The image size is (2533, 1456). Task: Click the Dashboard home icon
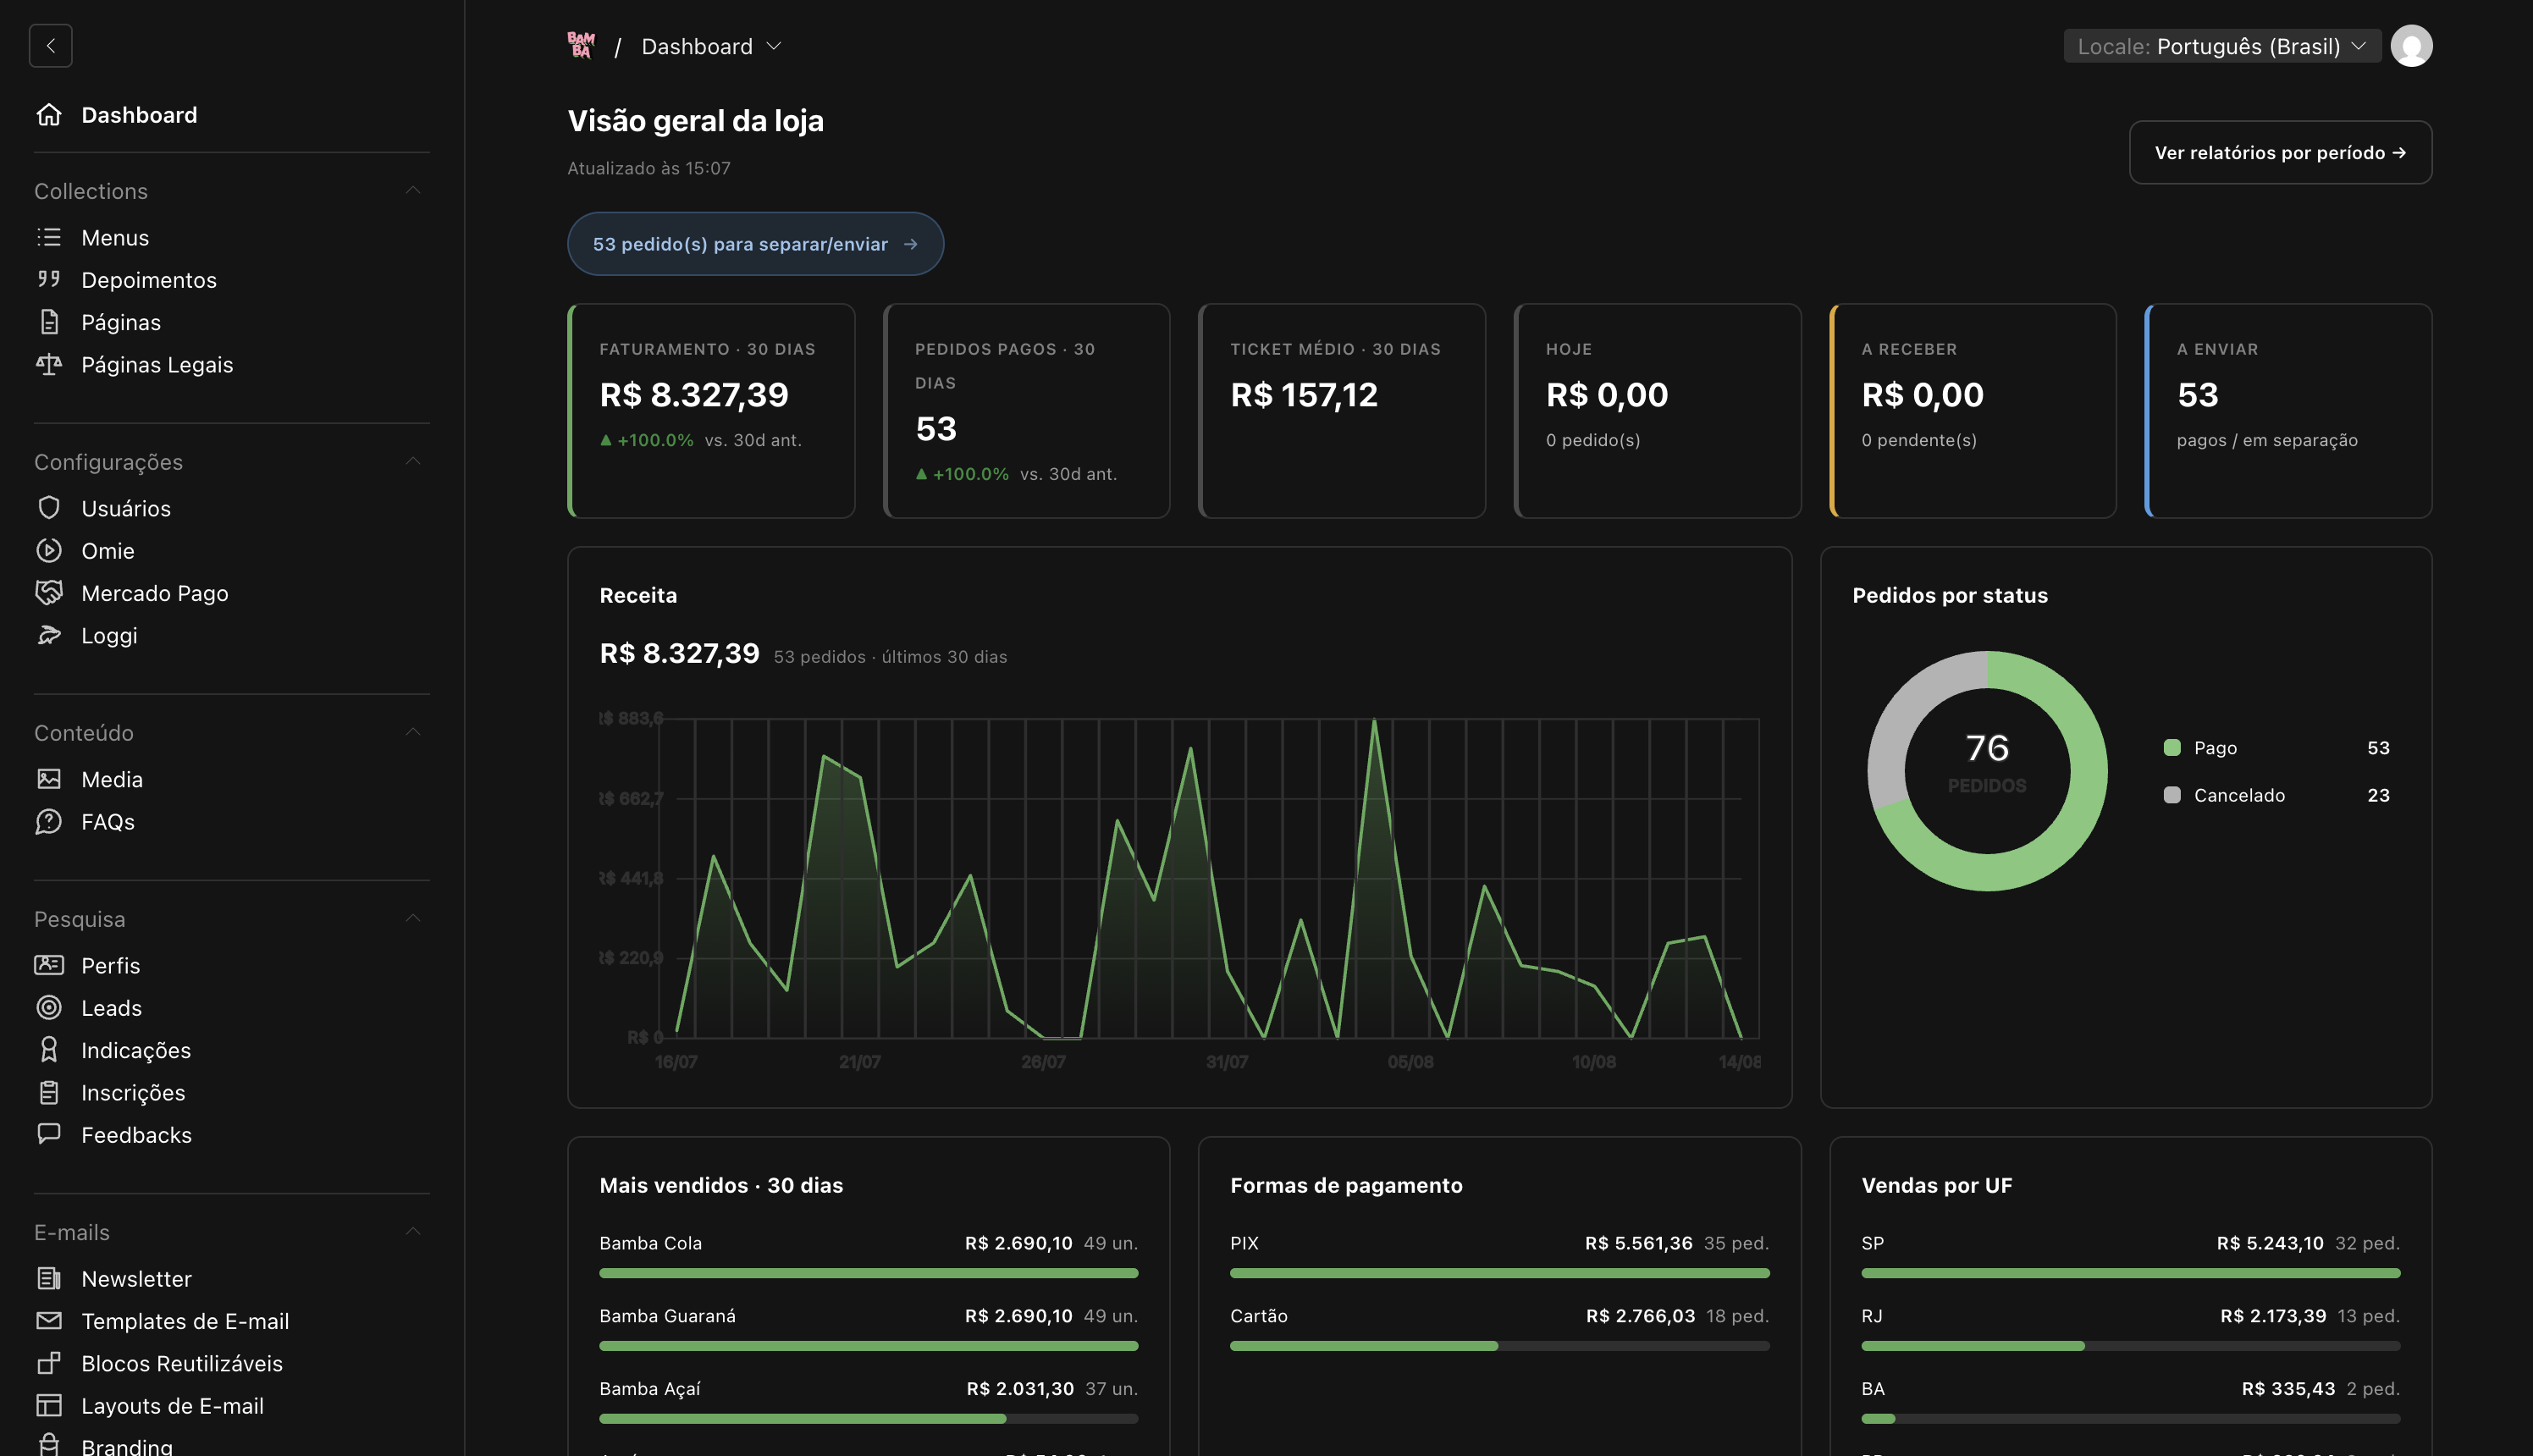point(49,115)
